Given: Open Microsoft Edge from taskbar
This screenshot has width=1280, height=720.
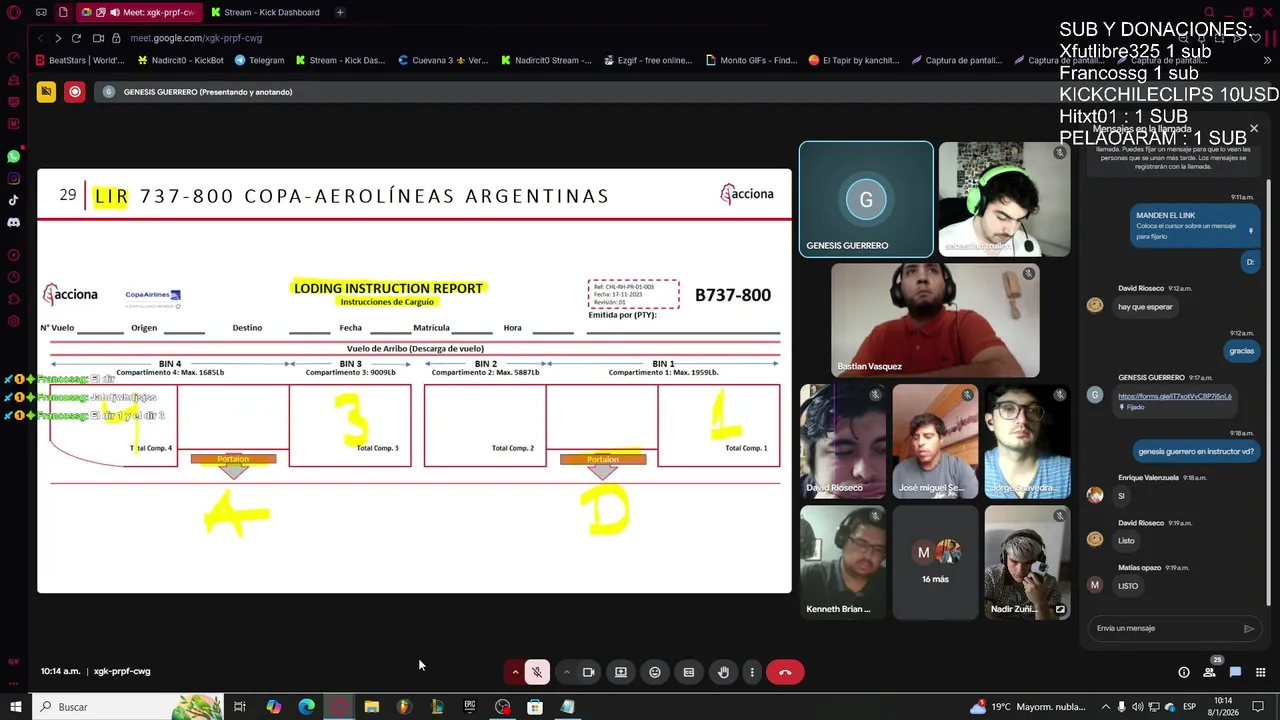Looking at the screenshot, I should pyautogui.click(x=307, y=707).
